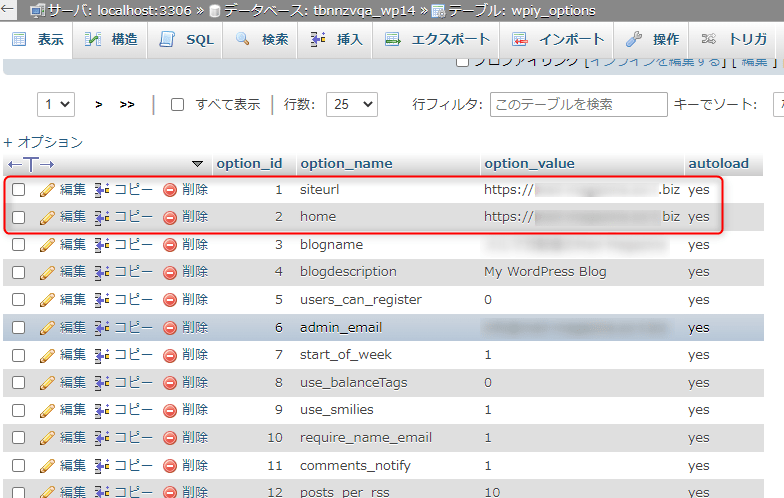This screenshot has height=498, width=784.
Task: Select the checkbox for siteurl row
Action: click(x=18, y=190)
